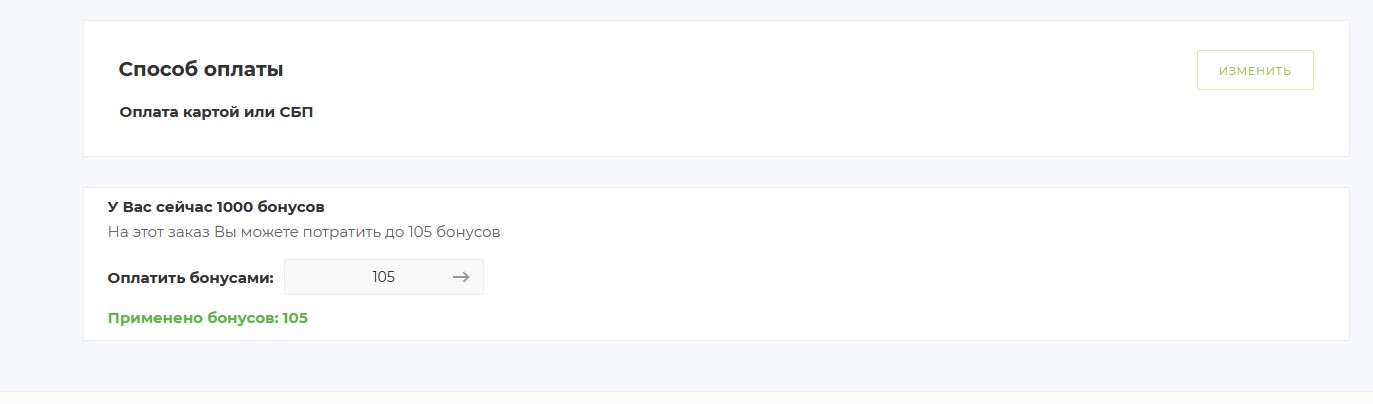The width and height of the screenshot is (1373, 404).
Task: Click the Способ оплаты heading
Action: (x=201, y=70)
